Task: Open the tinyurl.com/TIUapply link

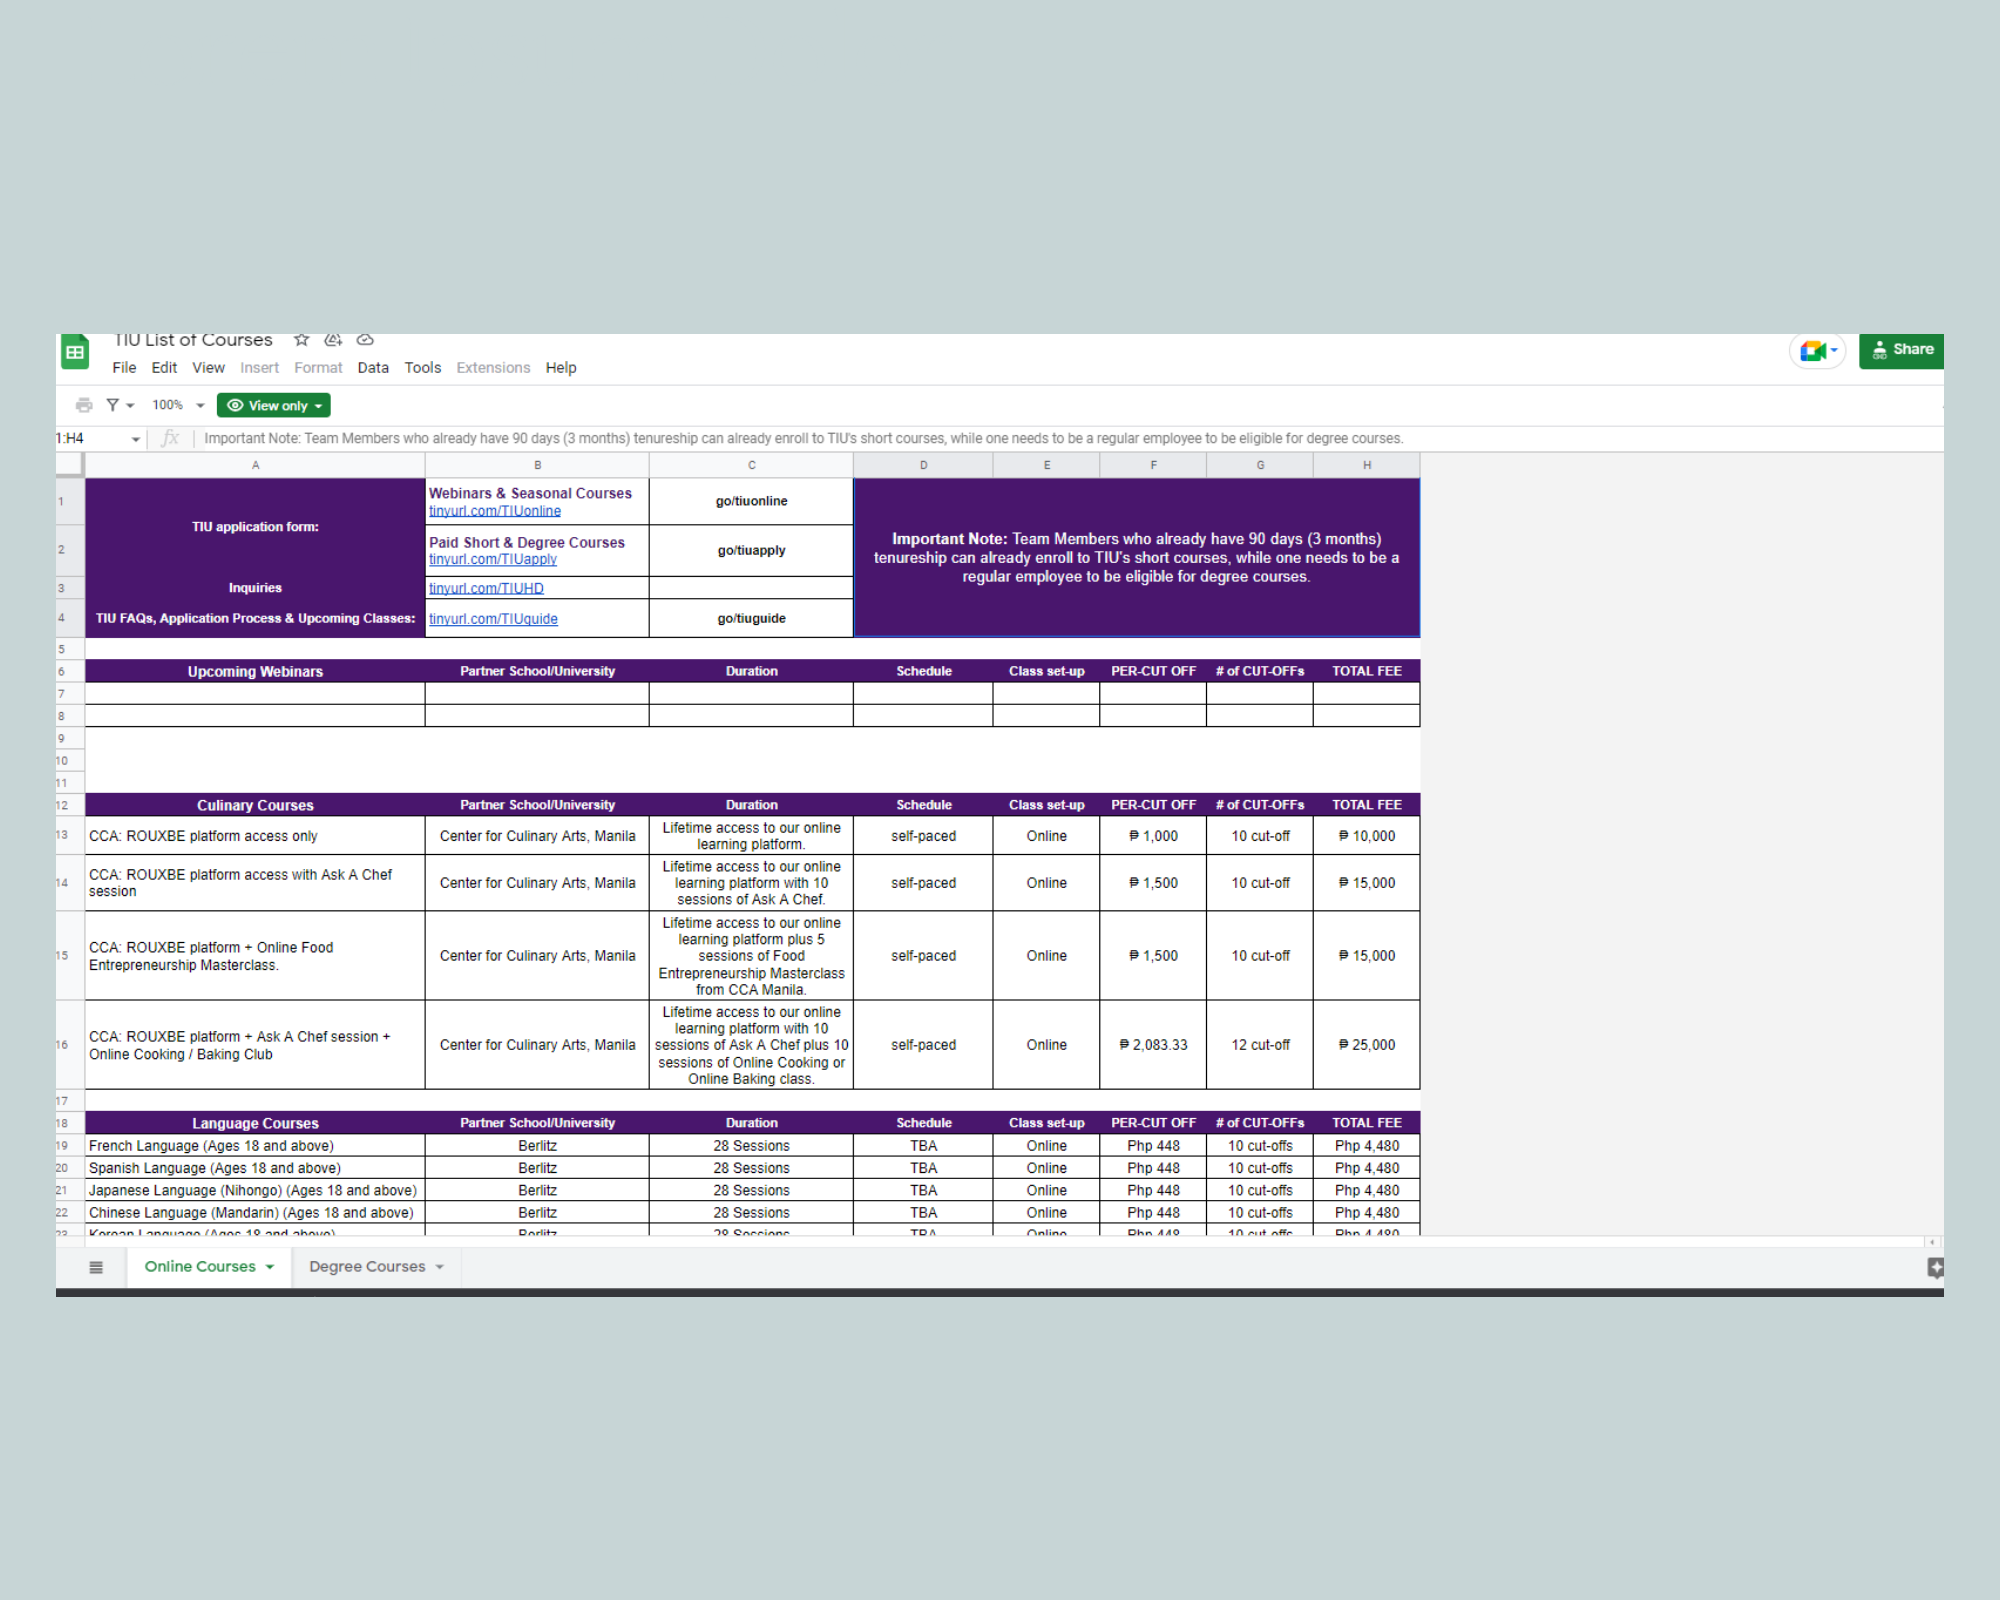Action: point(493,560)
